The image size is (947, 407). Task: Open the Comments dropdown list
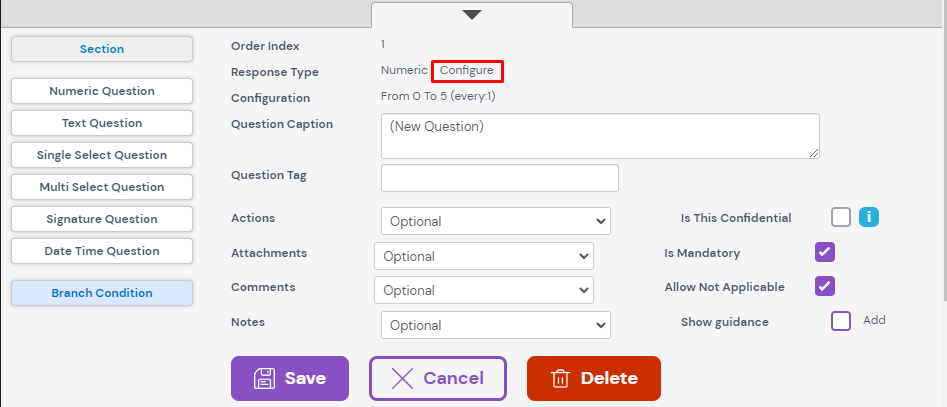[x=483, y=290]
